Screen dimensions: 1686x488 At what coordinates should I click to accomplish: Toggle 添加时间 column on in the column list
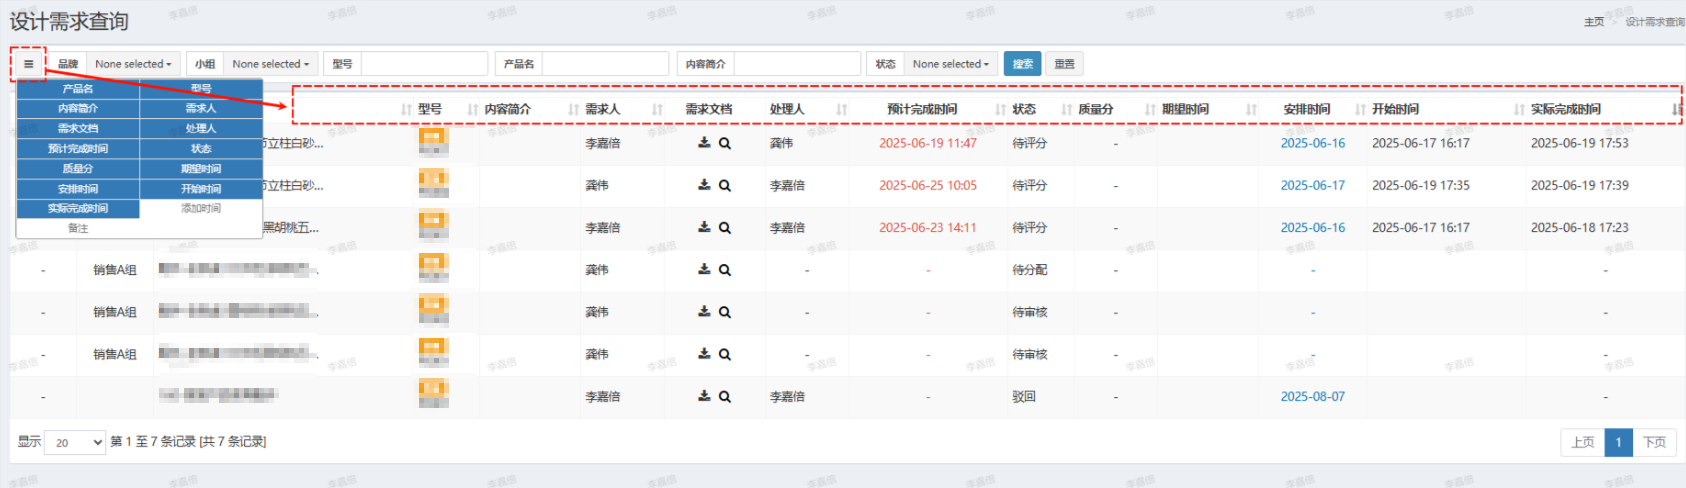click(x=201, y=209)
